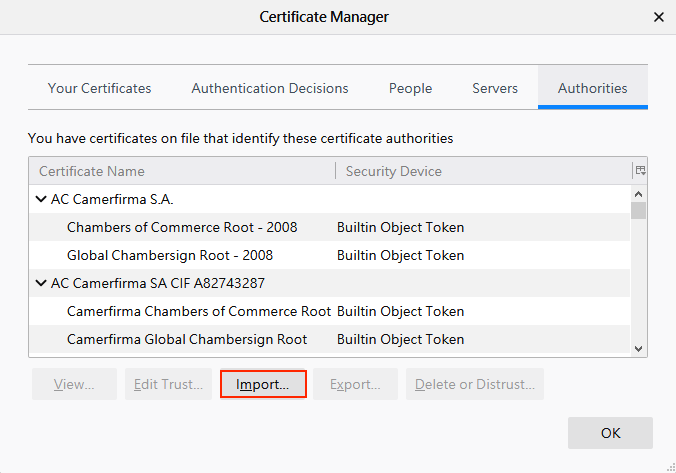Sort by the Security Device column header
The width and height of the screenshot is (676, 473).
pyautogui.click(x=480, y=171)
